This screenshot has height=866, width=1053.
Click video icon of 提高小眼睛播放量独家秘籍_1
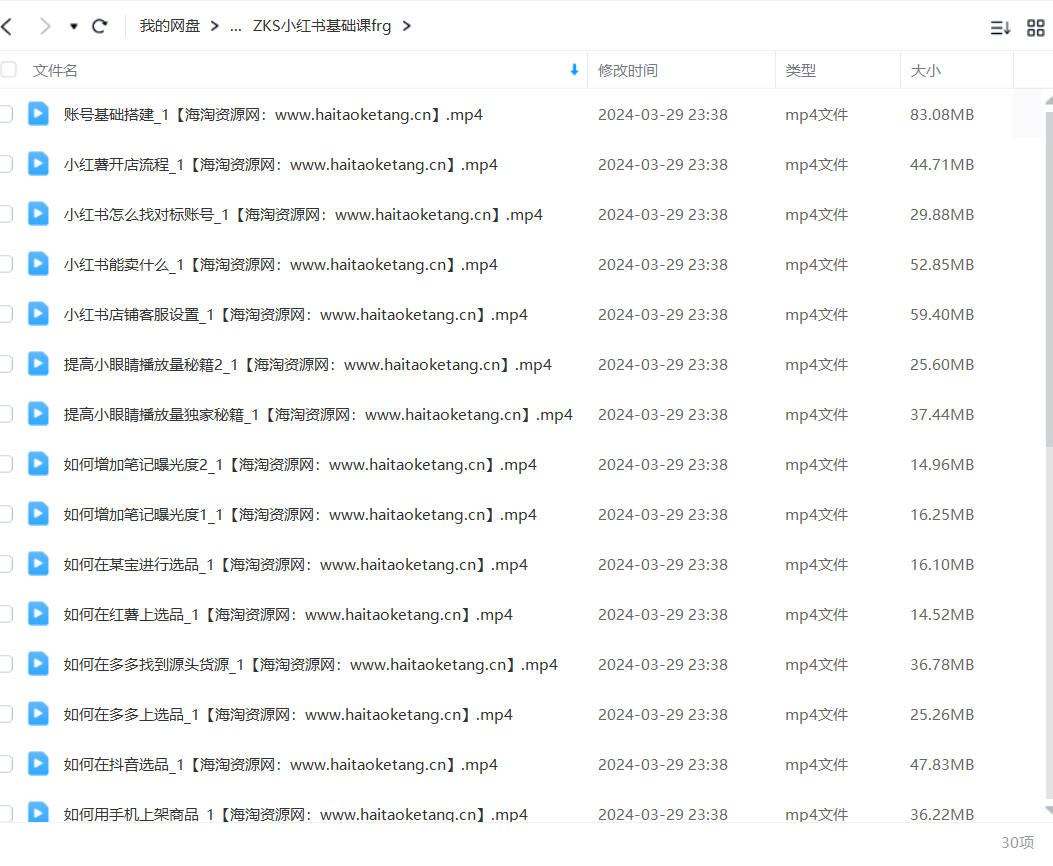click(38, 414)
